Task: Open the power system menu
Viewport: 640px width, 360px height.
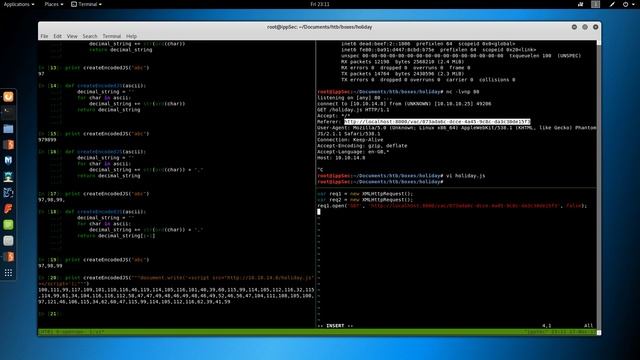Action: coord(628,4)
